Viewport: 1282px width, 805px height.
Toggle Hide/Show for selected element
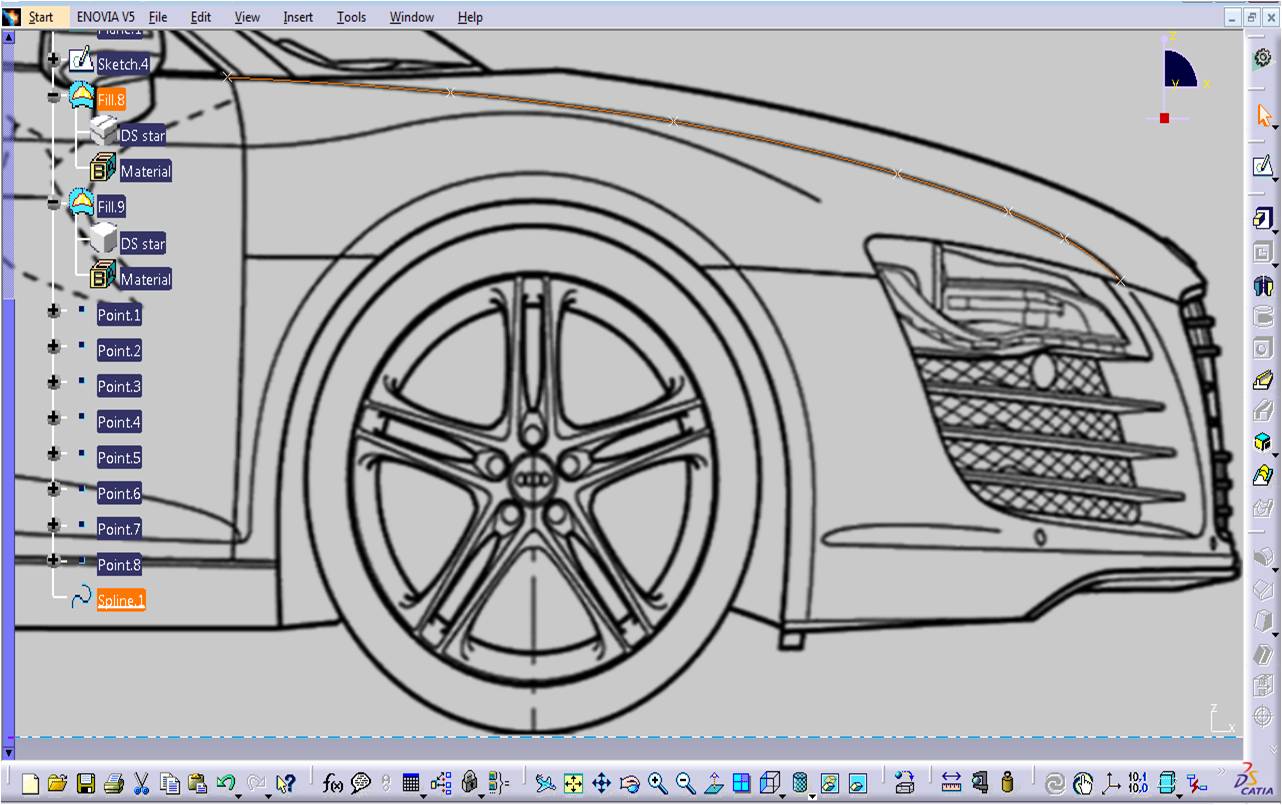829,783
